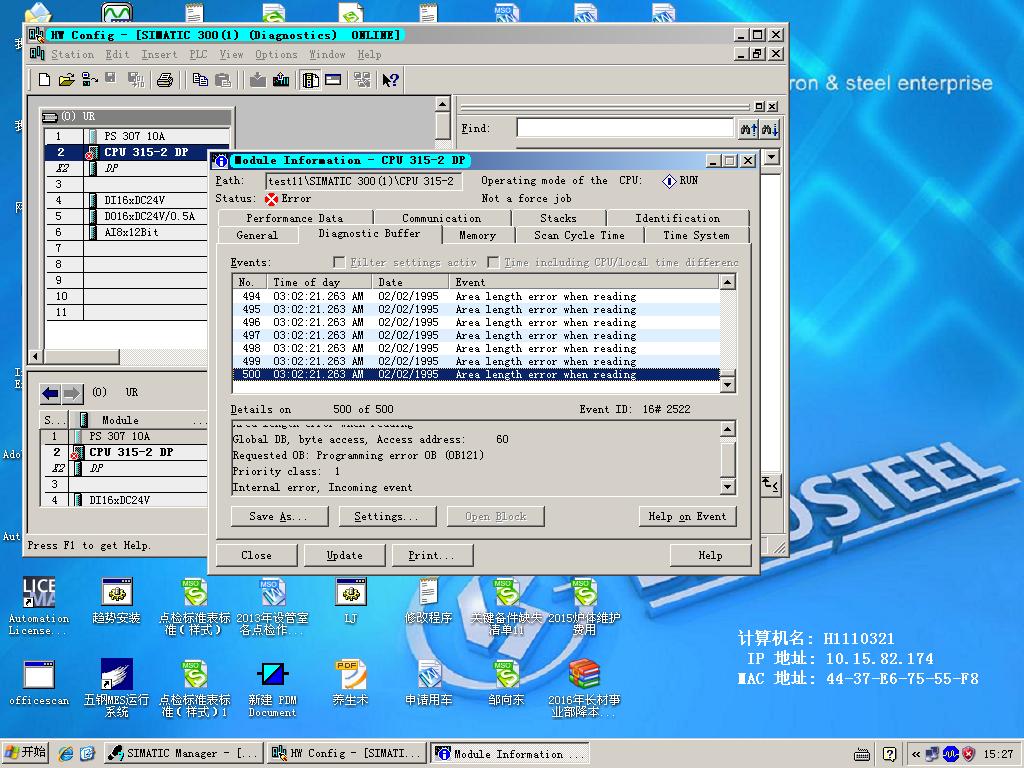
Task: Click down arrow of the event details scrollbar
Action: (727, 487)
